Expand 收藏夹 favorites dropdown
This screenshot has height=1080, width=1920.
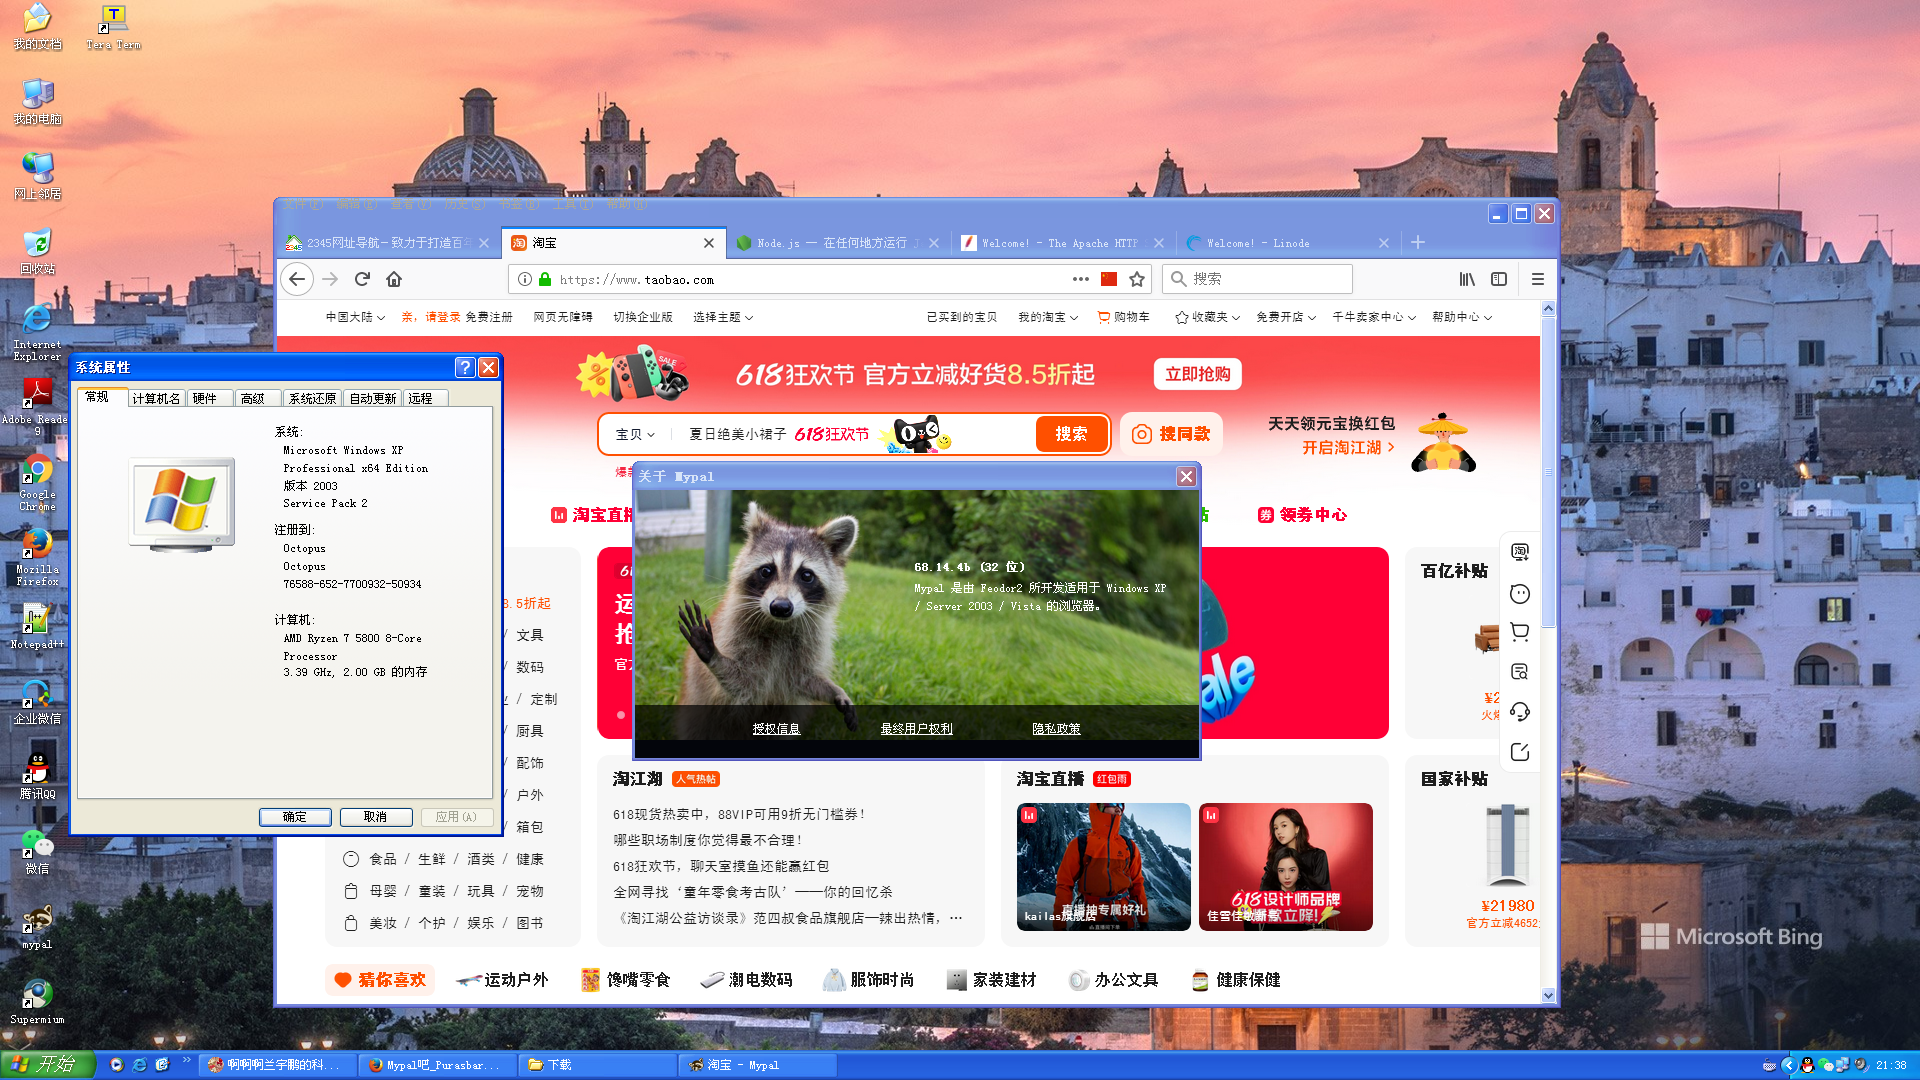[x=1208, y=317]
